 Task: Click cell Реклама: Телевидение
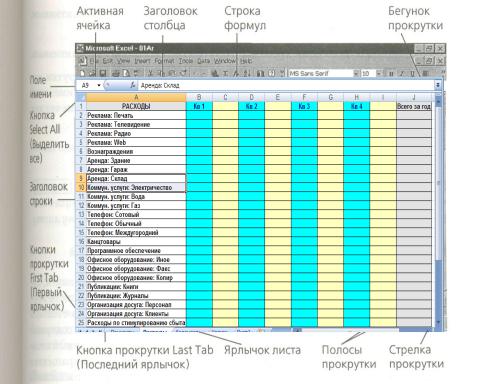136,124
